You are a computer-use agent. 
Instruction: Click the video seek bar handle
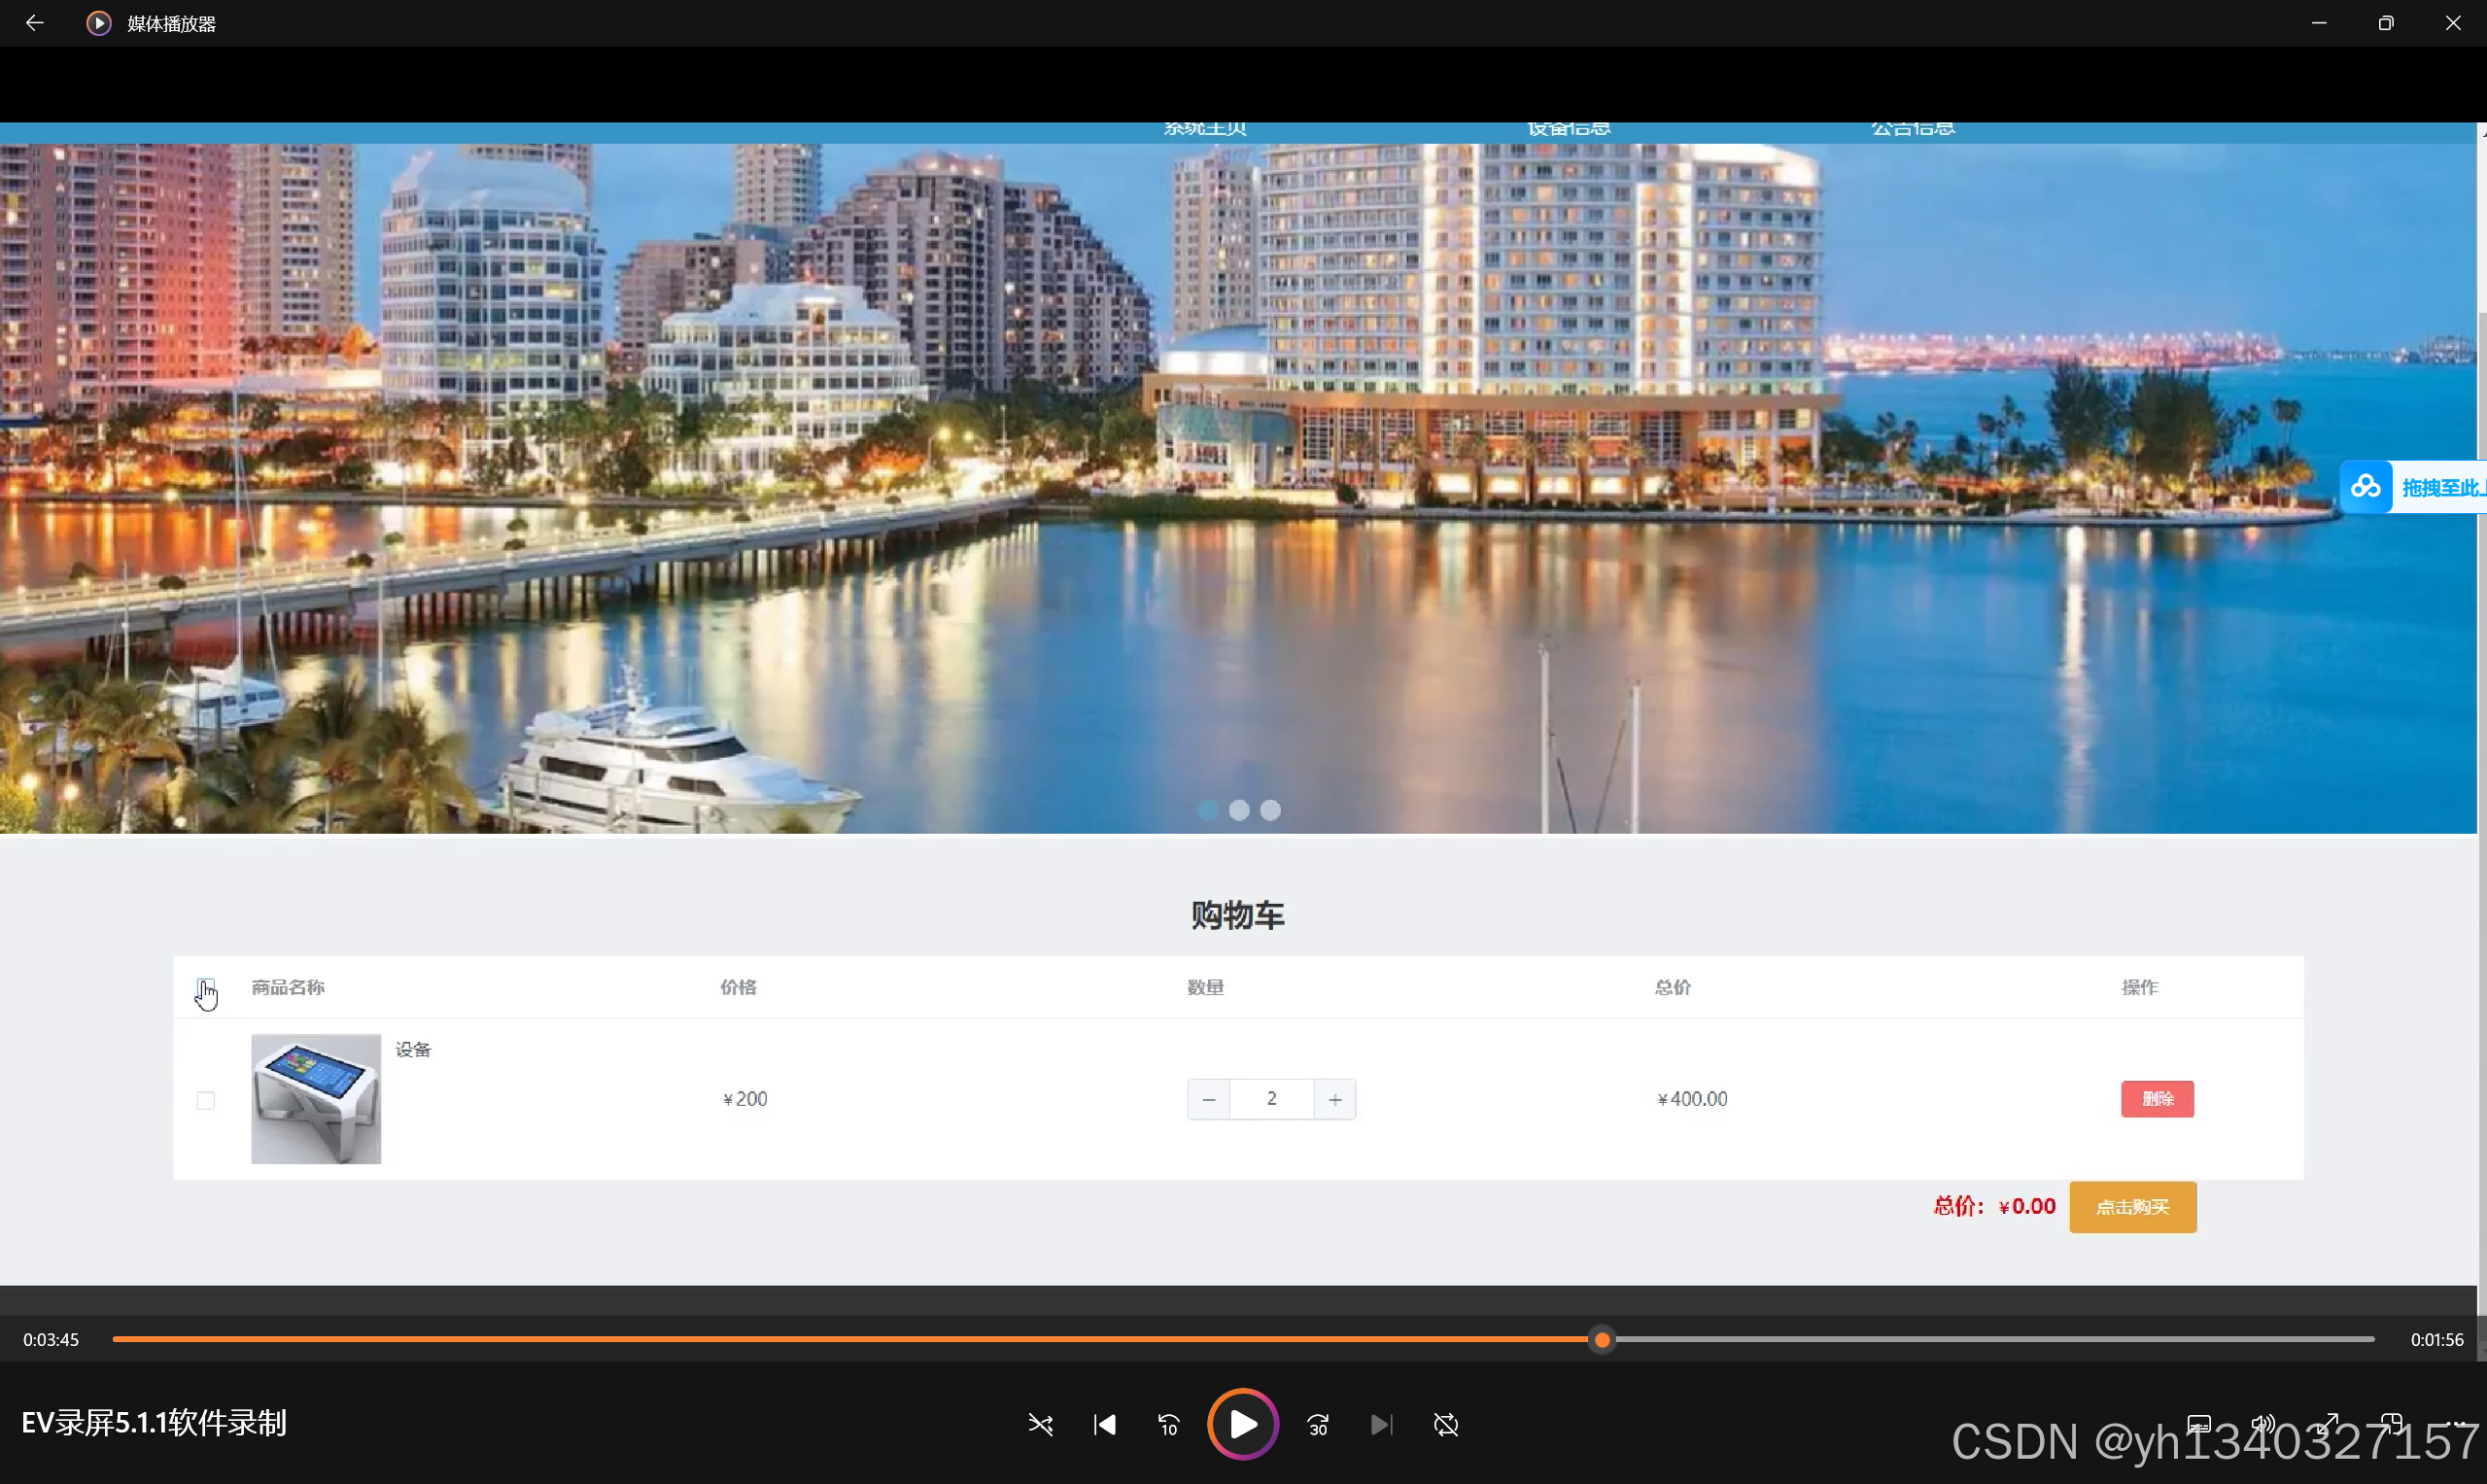click(1602, 1339)
